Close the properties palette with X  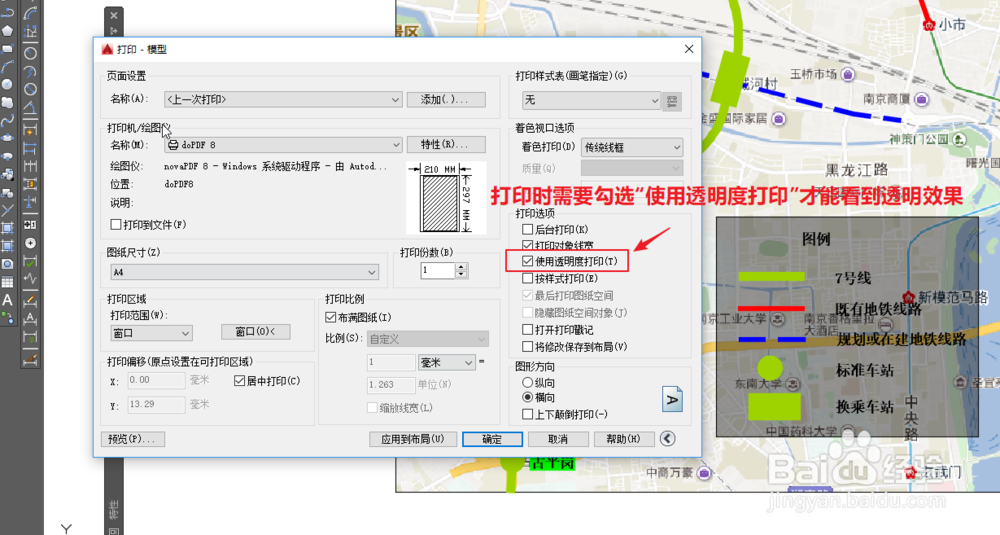114,15
